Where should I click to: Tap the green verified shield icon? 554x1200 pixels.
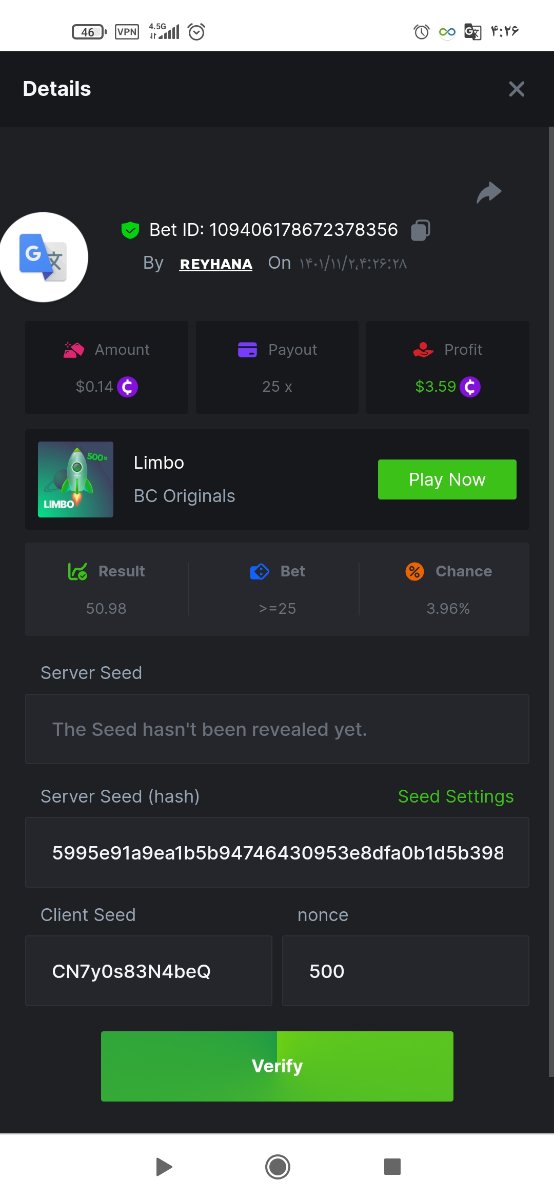tap(130, 230)
